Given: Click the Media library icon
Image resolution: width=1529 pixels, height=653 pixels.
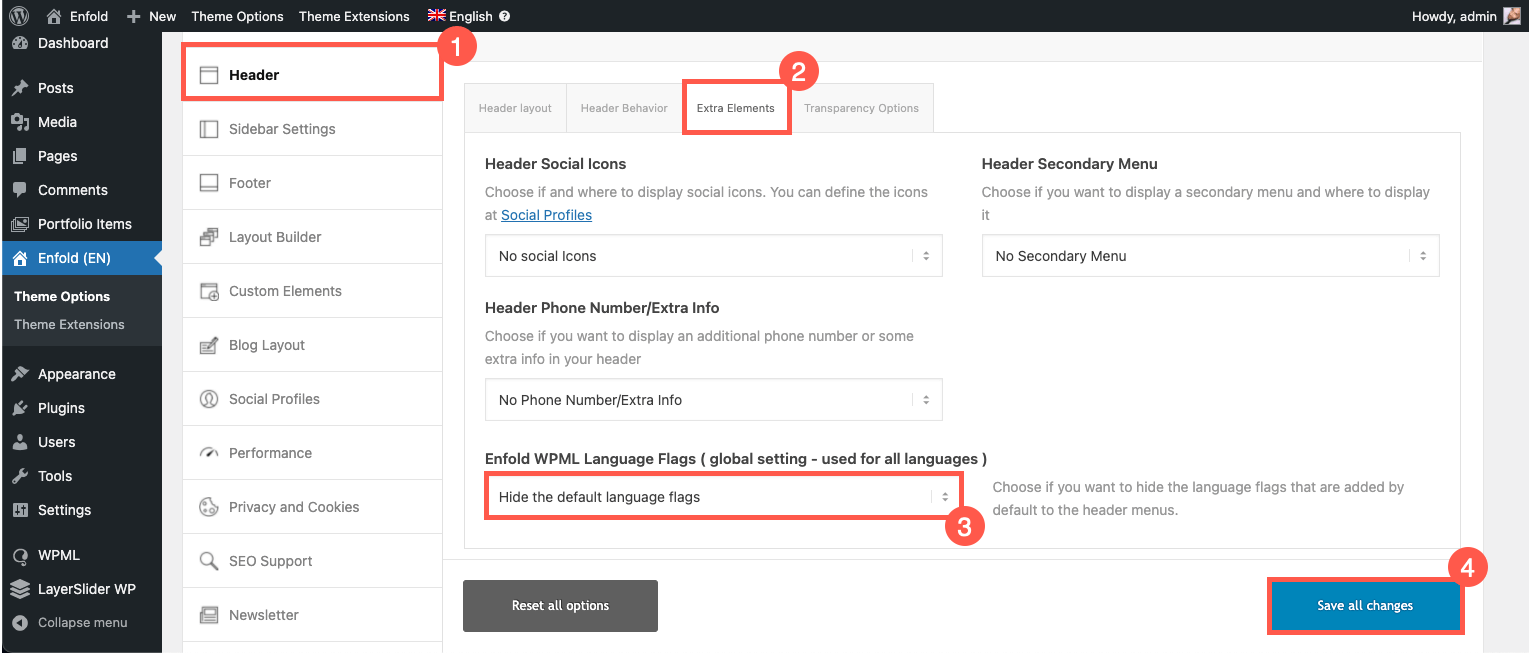Looking at the screenshot, I should coord(20,122).
